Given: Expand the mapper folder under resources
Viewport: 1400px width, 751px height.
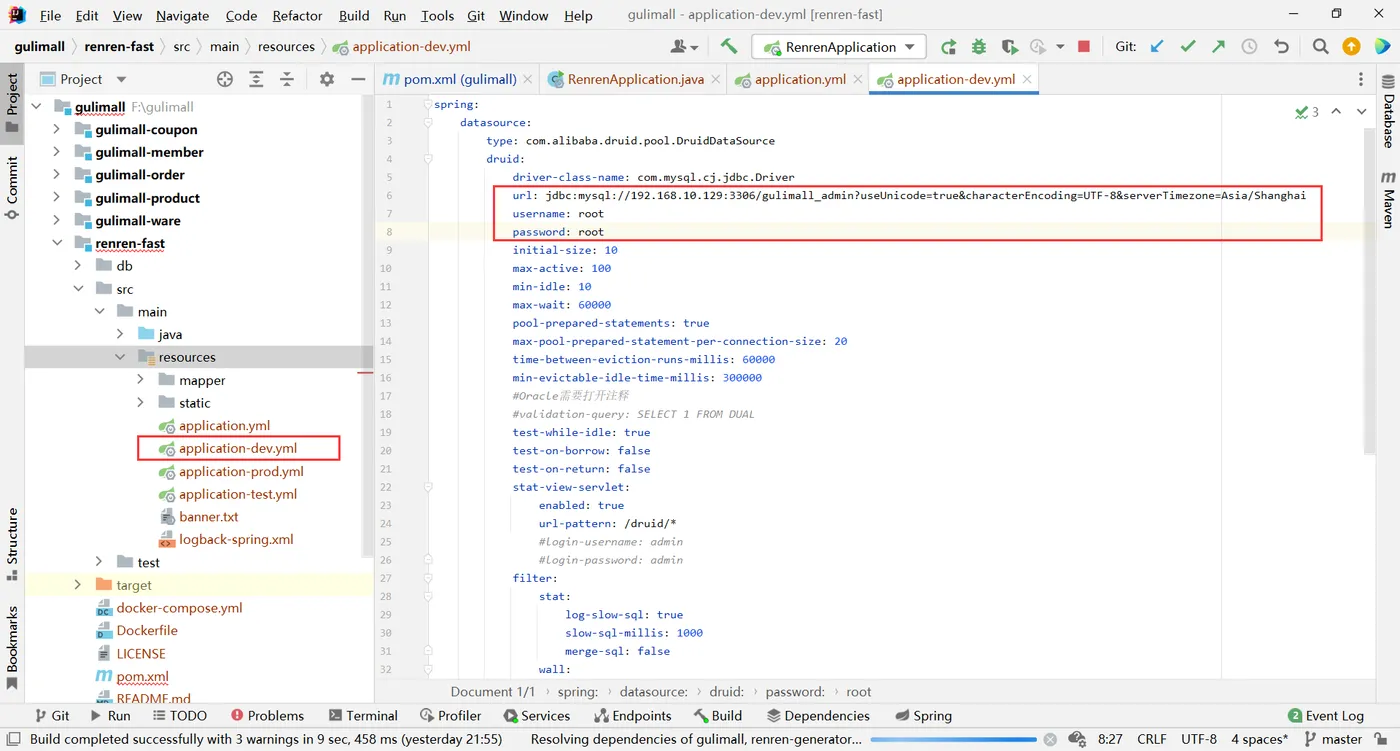Looking at the screenshot, I should pyautogui.click(x=141, y=380).
